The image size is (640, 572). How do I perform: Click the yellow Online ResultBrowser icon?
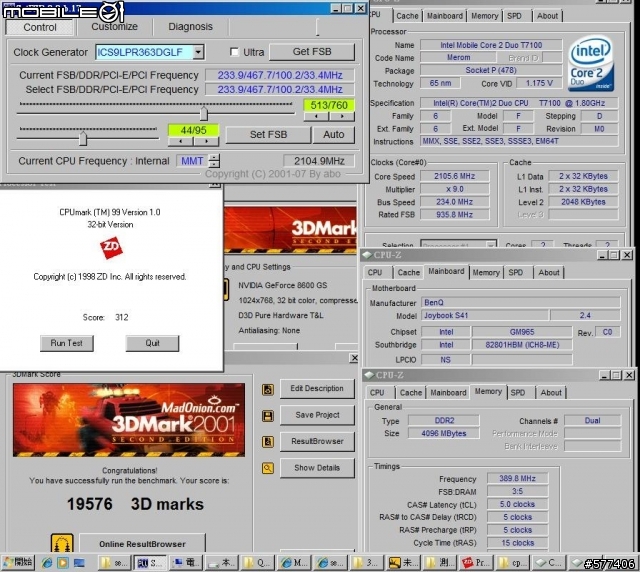point(62,543)
